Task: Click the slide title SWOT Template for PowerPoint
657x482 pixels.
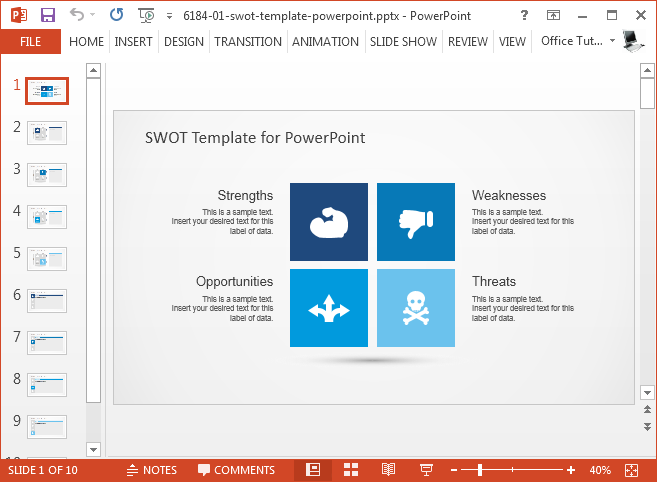Action: 255,137
